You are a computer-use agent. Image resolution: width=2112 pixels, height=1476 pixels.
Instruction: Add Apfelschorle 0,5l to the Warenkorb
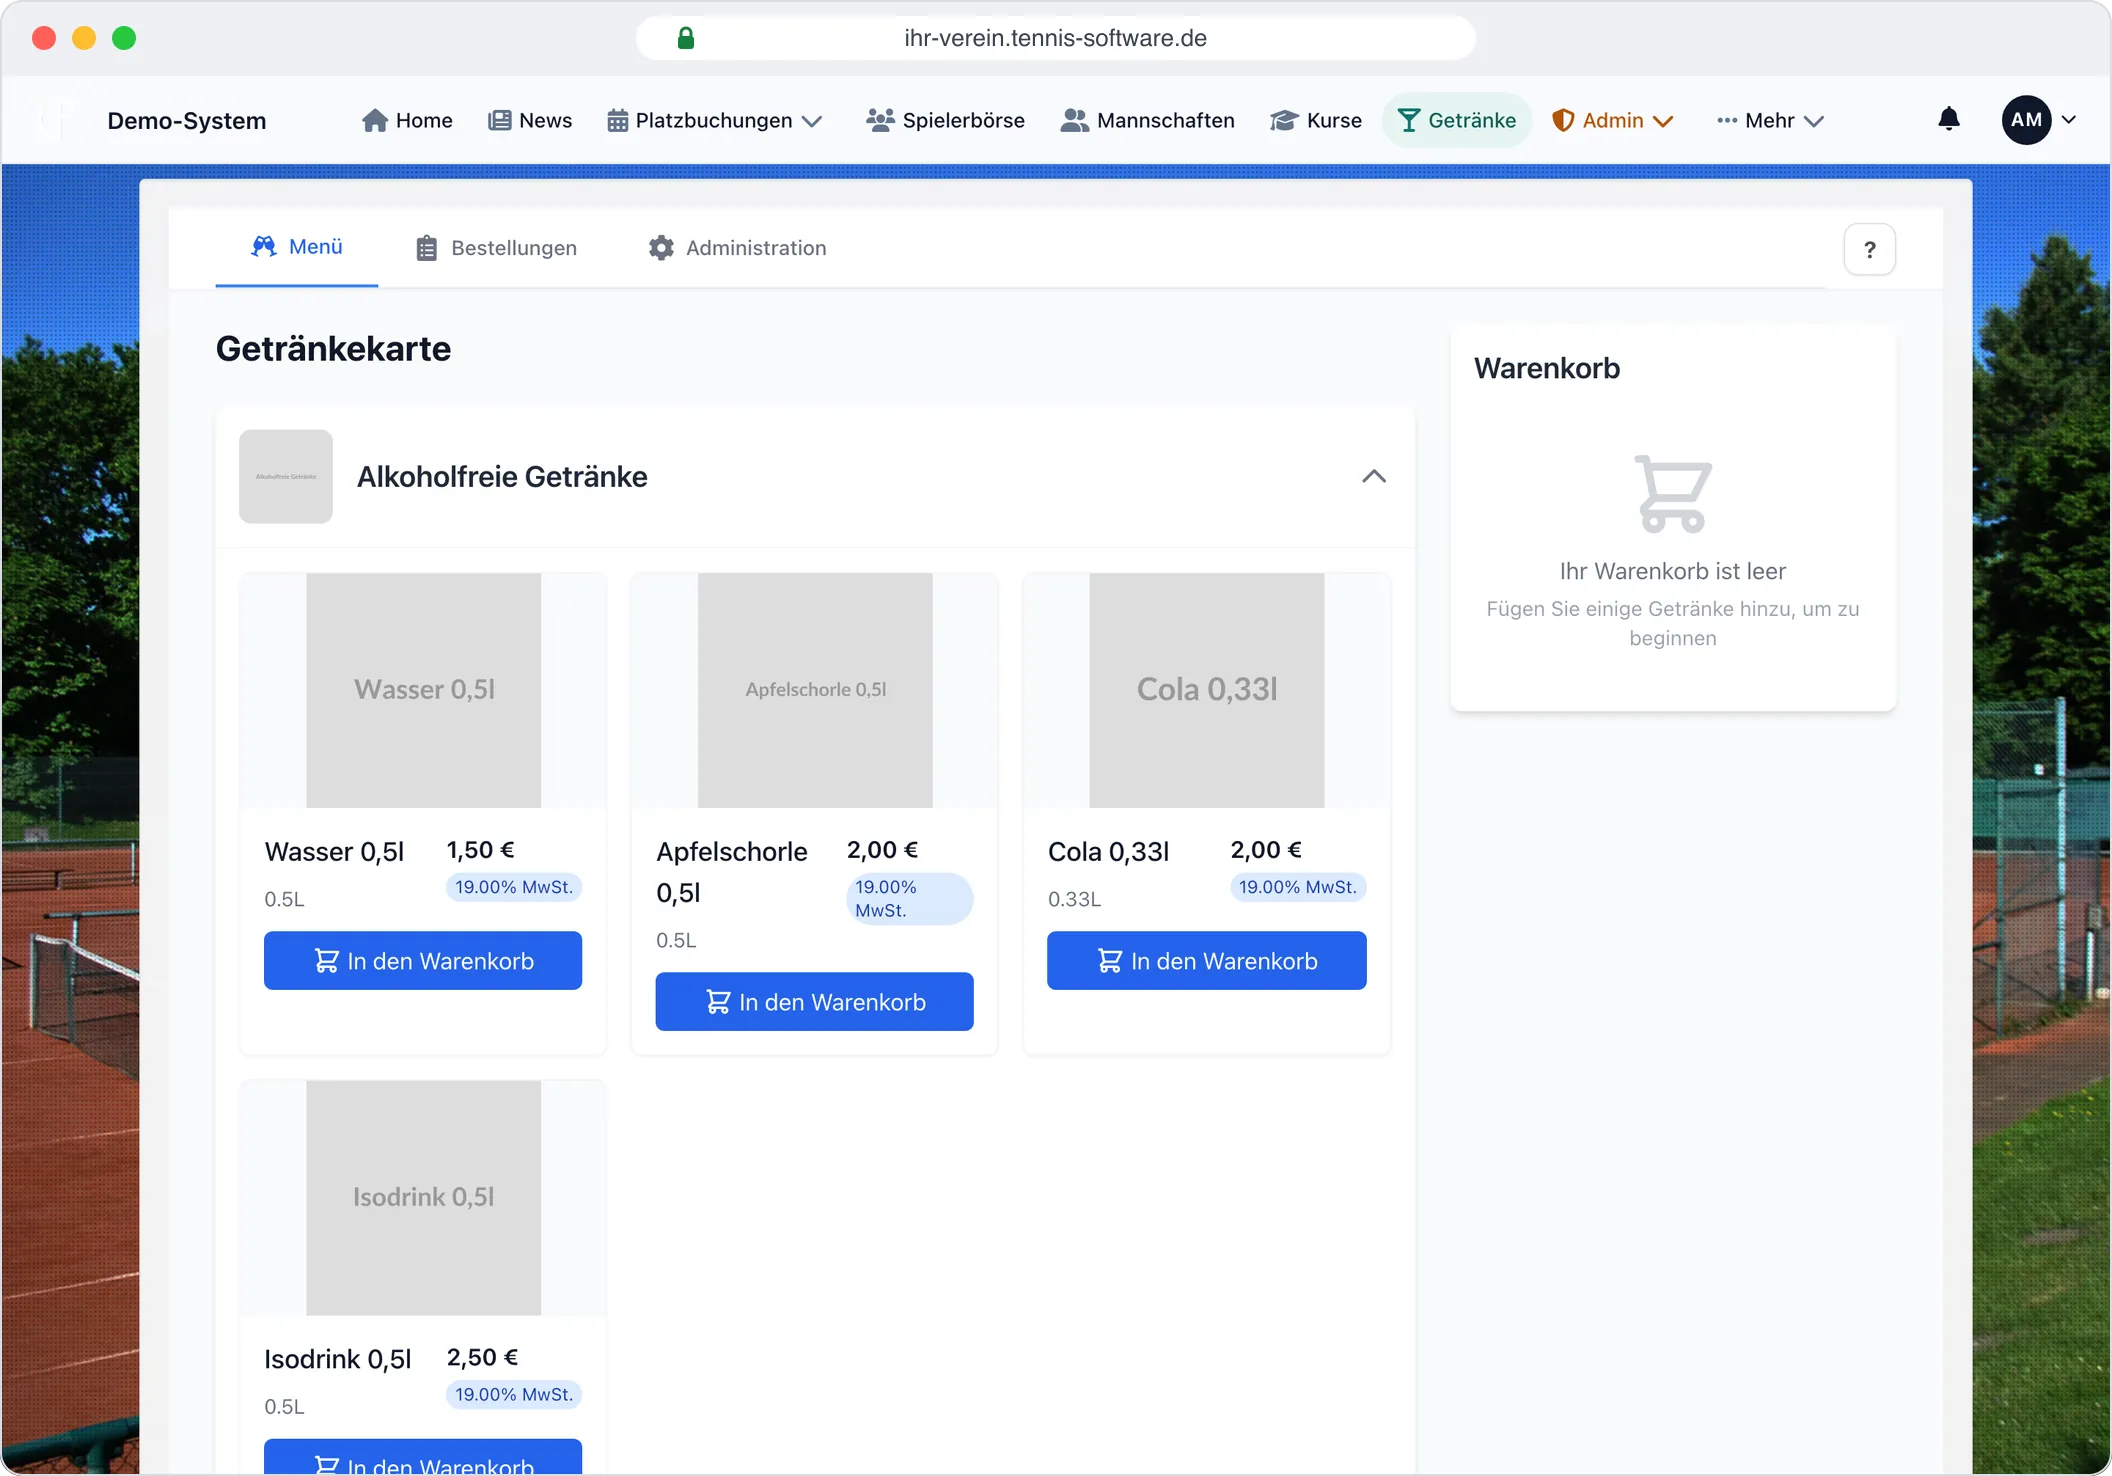814,1002
